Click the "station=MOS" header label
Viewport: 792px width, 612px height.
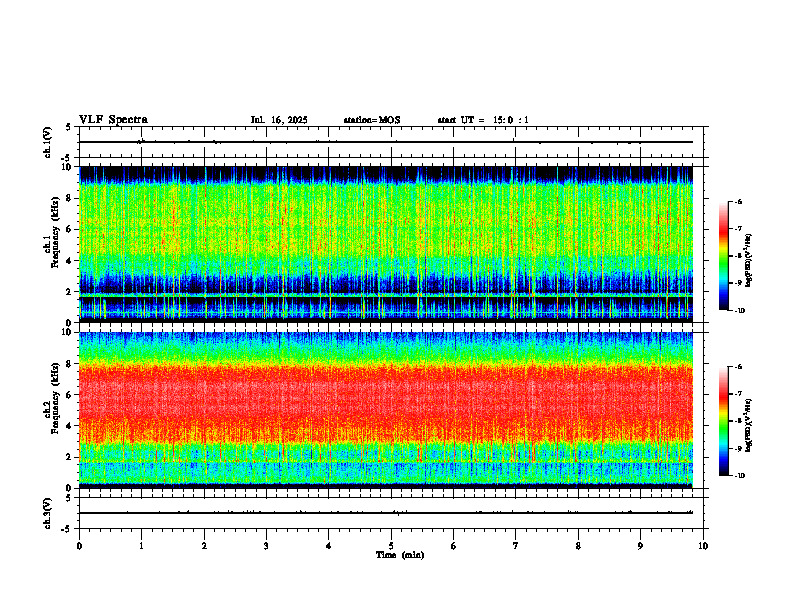372,120
